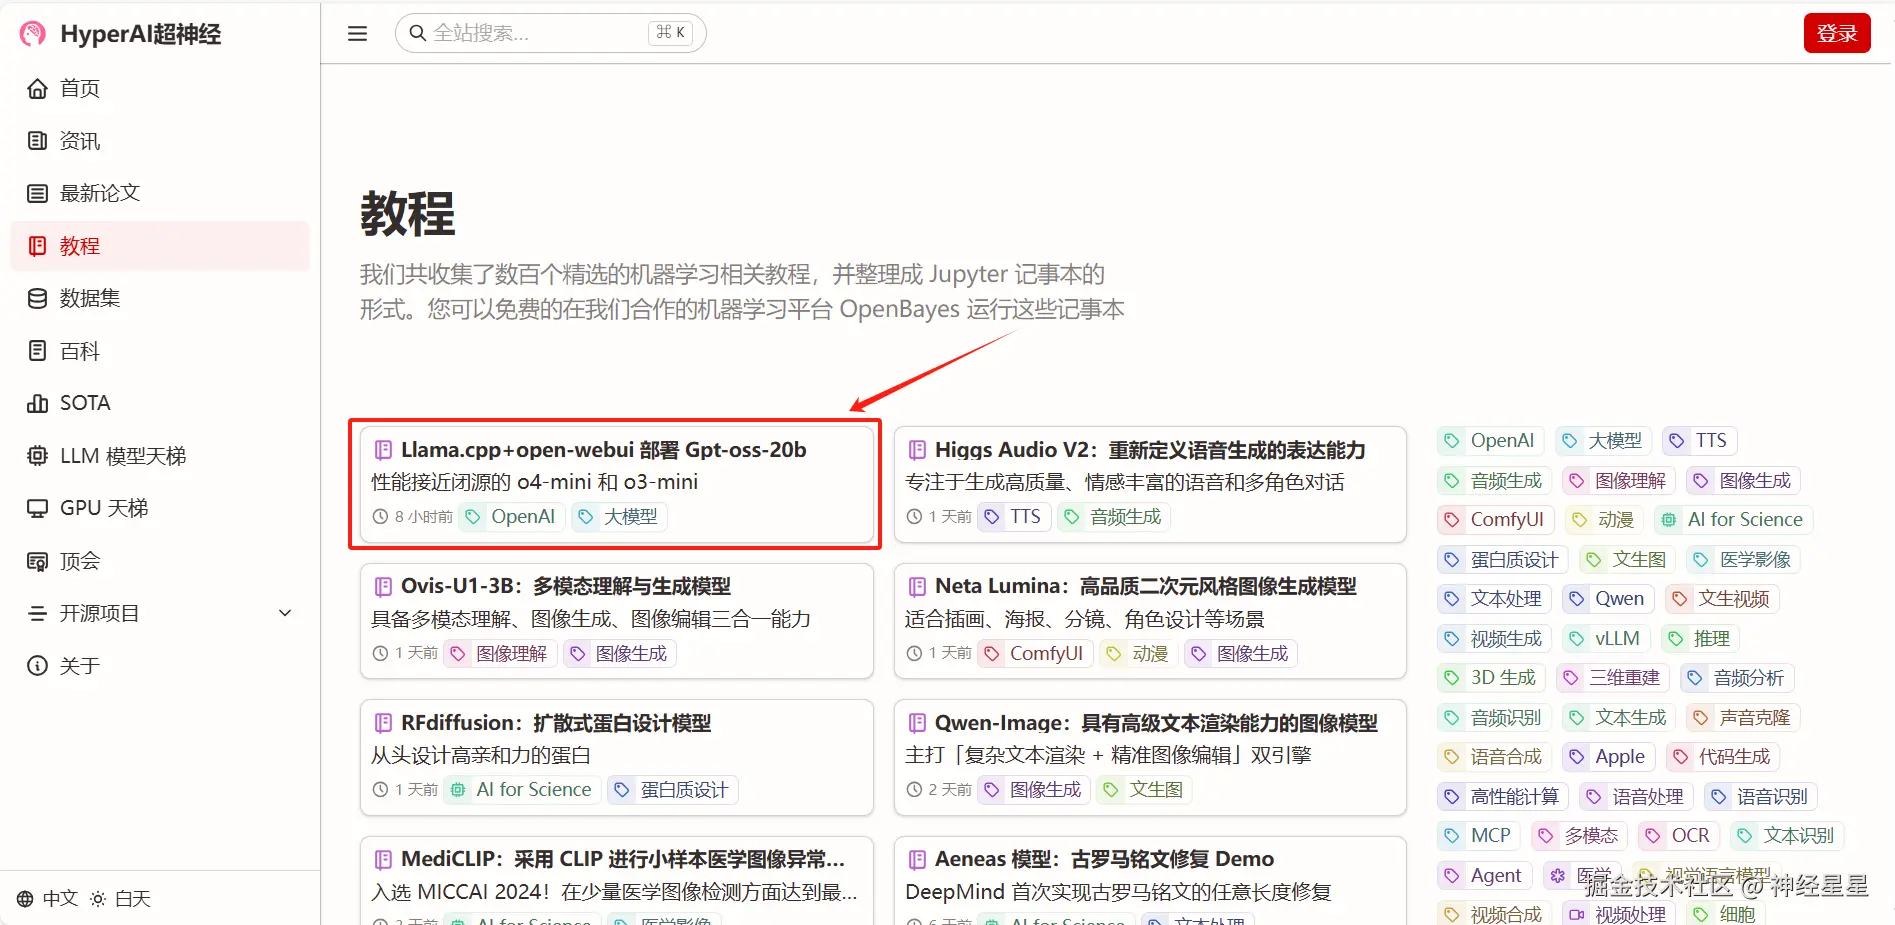Click the notebook icon on Ovis-U1-3B tutorial
The width and height of the screenshot is (1895, 925).
(383, 586)
